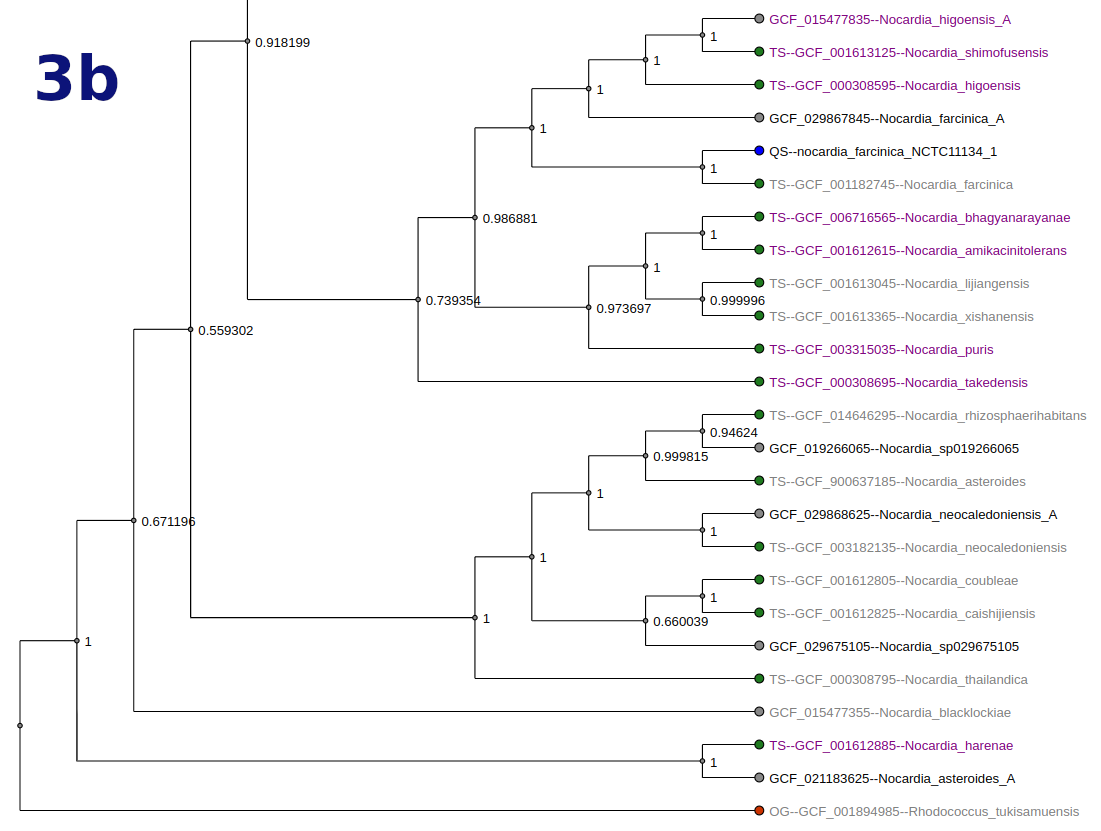The width and height of the screenshot is (1101, 831).
Task: Click the green marker for Nocardia_puris
Action: point(759,348)
